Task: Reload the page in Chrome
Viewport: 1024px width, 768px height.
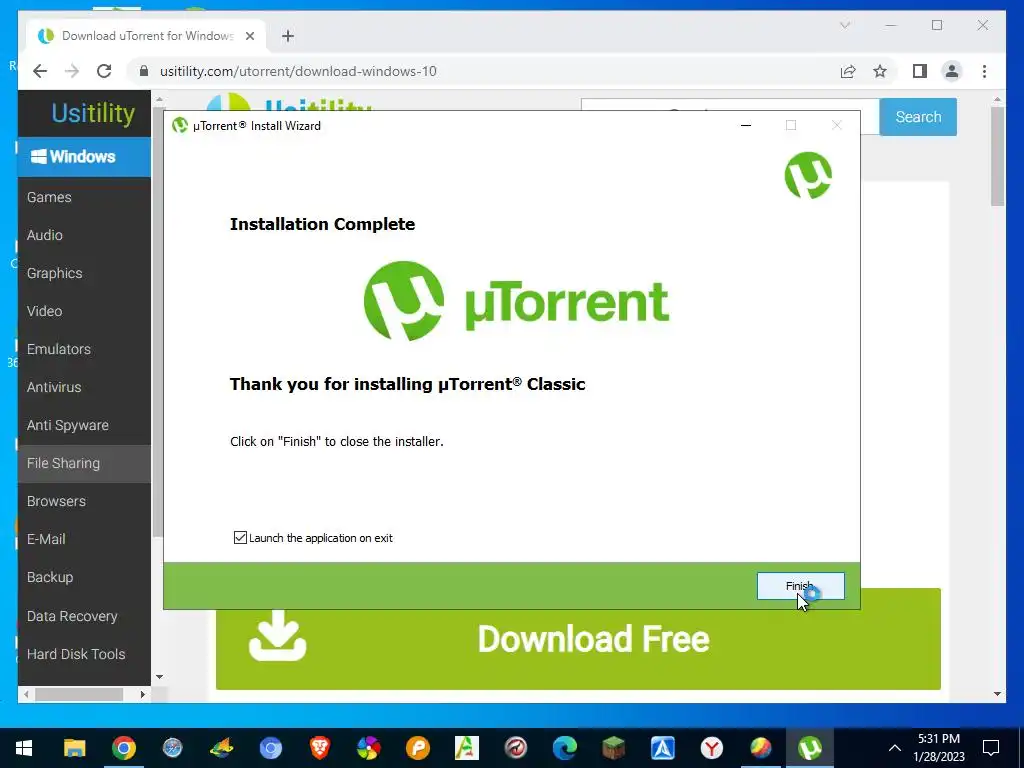Action: tap(104, 71)
